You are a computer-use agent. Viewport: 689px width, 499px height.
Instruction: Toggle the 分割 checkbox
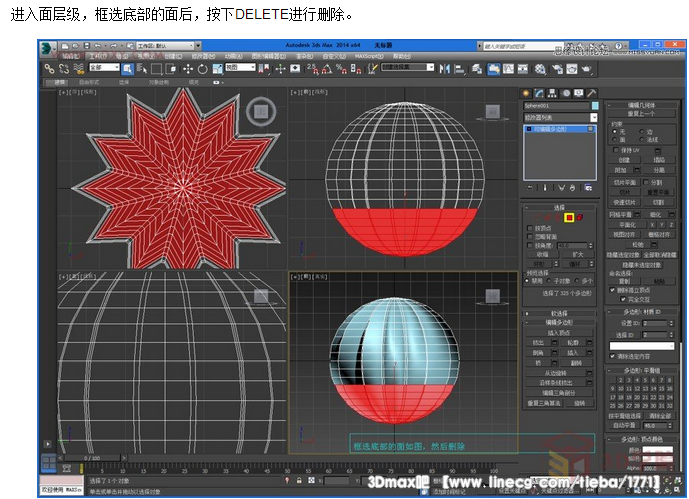646,182
